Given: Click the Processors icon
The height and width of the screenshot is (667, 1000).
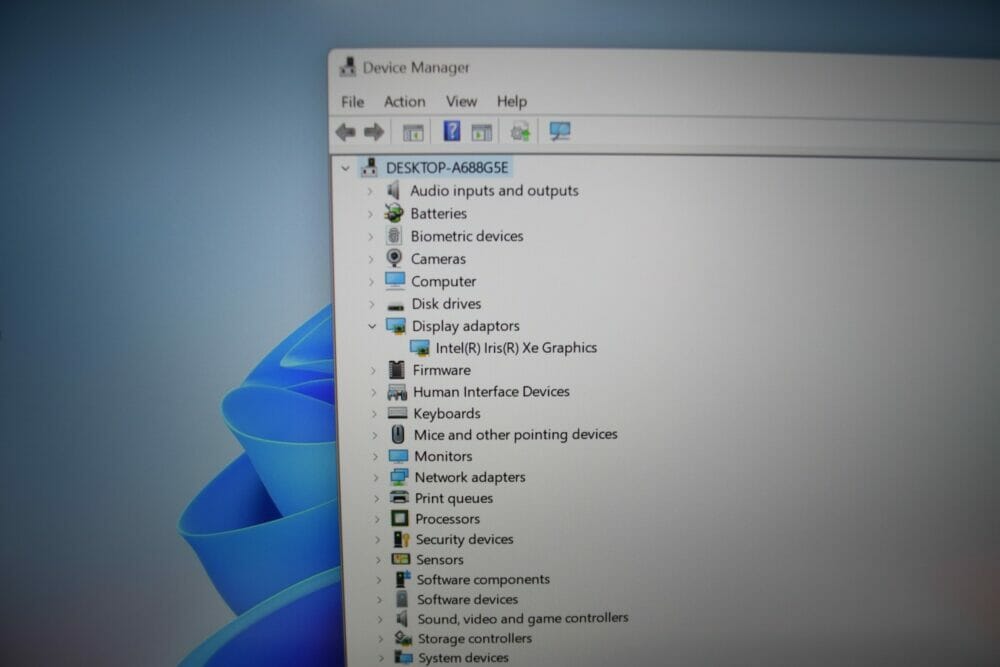Looking at the screenshot, I should click(x=400, y=518).
